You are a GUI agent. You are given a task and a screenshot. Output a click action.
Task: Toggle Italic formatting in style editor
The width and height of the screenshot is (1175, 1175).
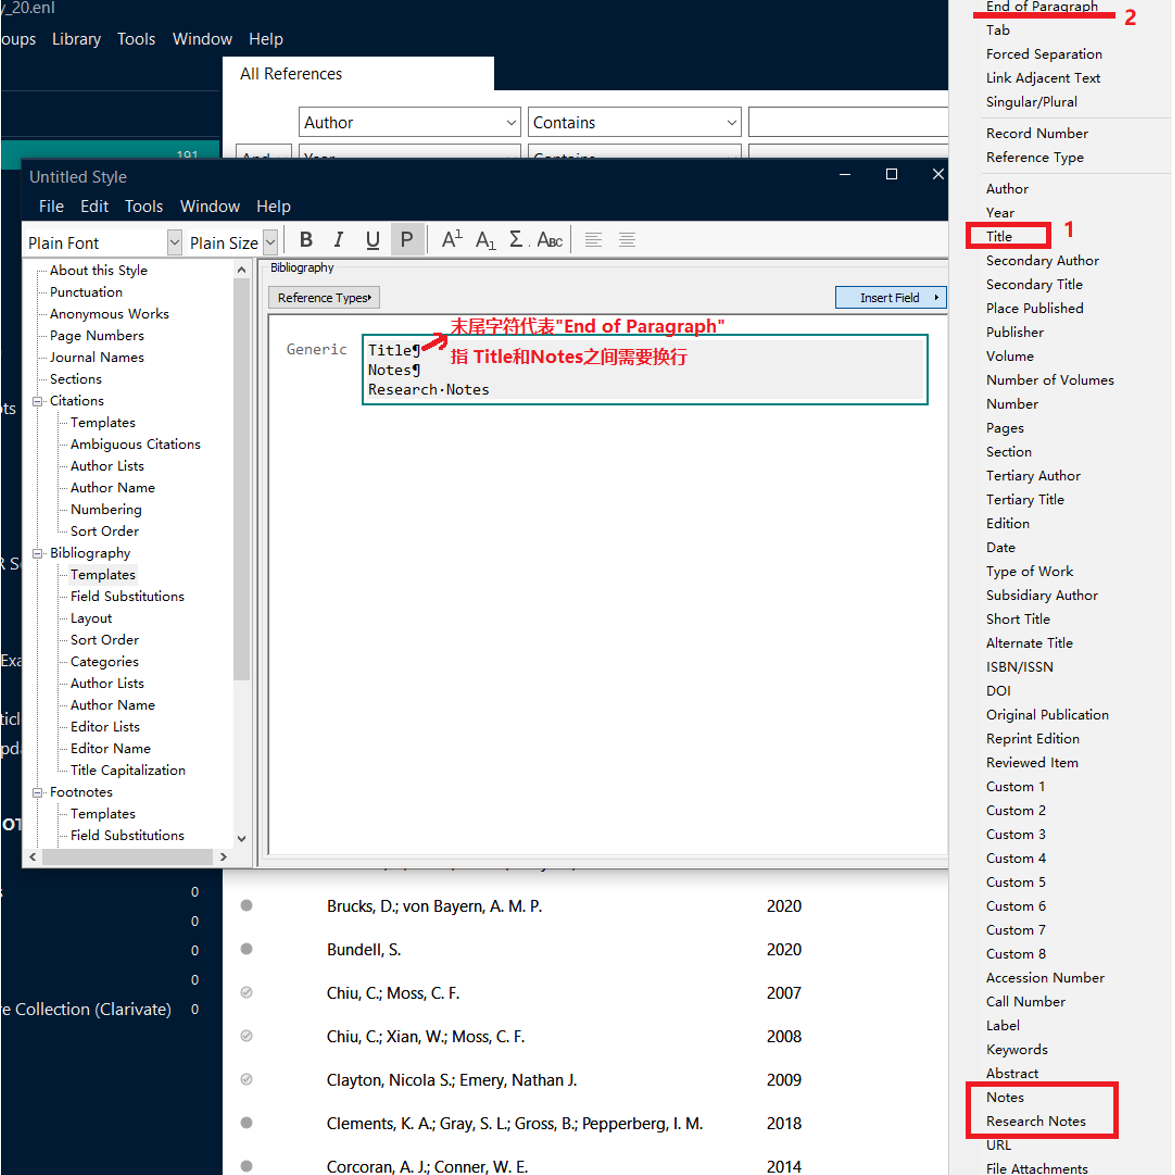339,240
